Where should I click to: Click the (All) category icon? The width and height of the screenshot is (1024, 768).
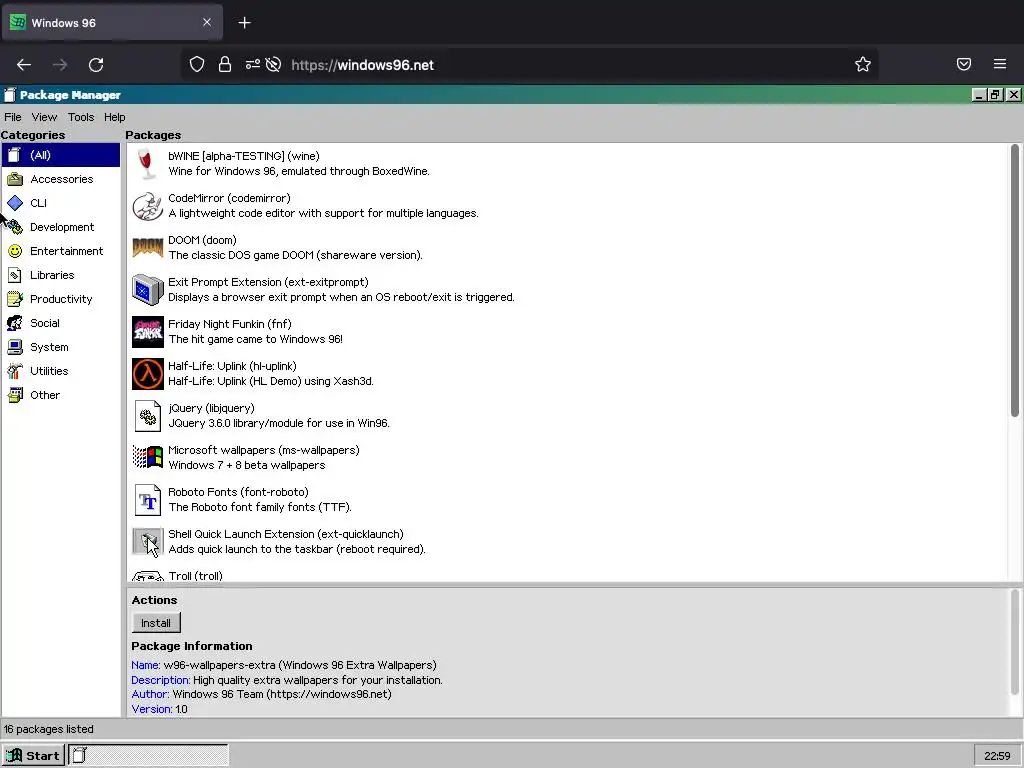tap(14, 155)
